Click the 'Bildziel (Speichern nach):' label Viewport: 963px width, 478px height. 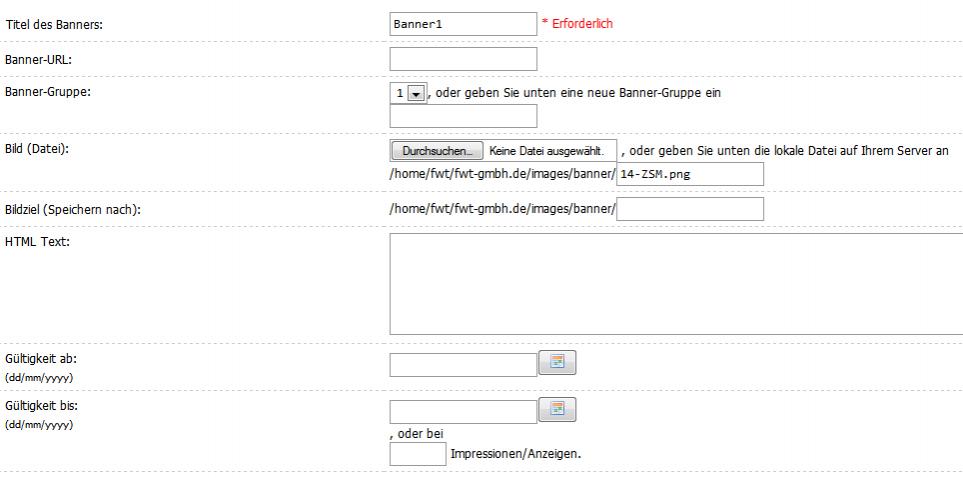coord(73,209)
